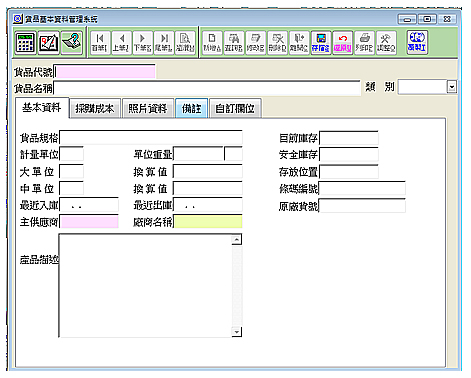
Task: Click the window title bar app icon
Action: (18, 19)
